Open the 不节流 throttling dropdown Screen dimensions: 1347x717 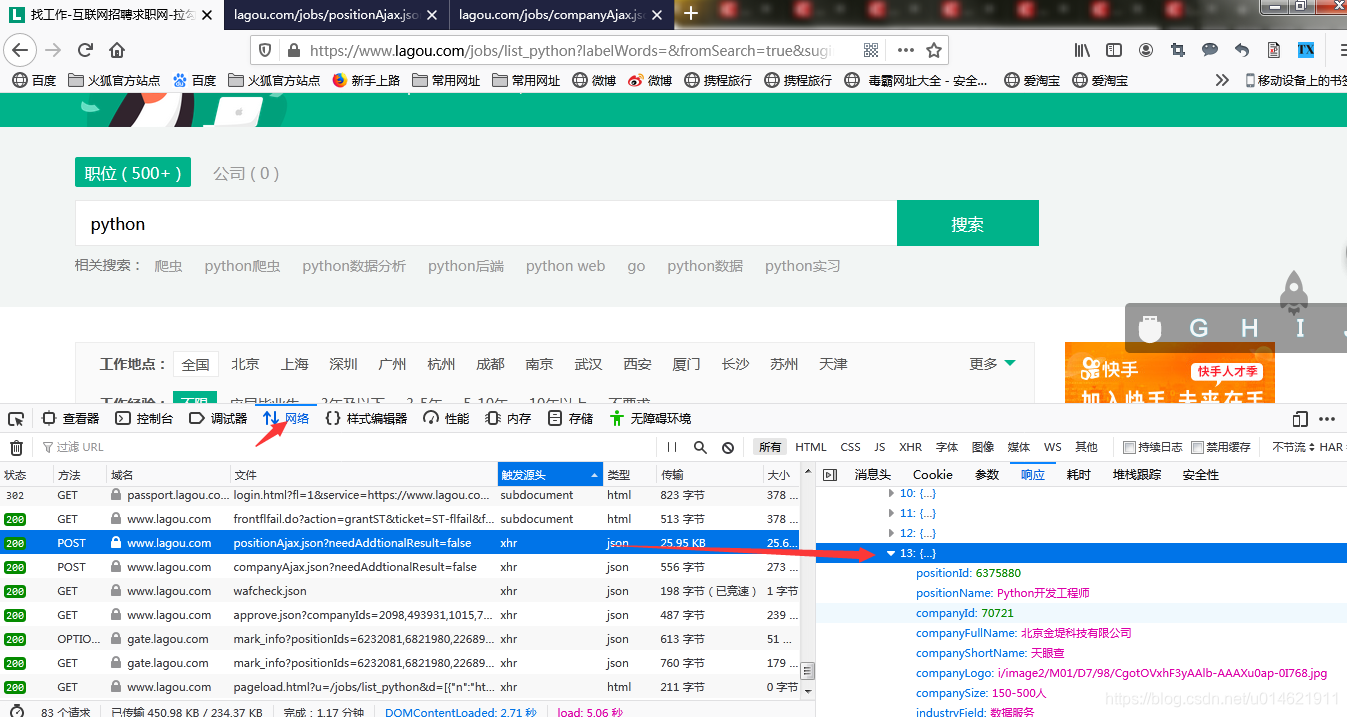click(x=1292, y=447)
